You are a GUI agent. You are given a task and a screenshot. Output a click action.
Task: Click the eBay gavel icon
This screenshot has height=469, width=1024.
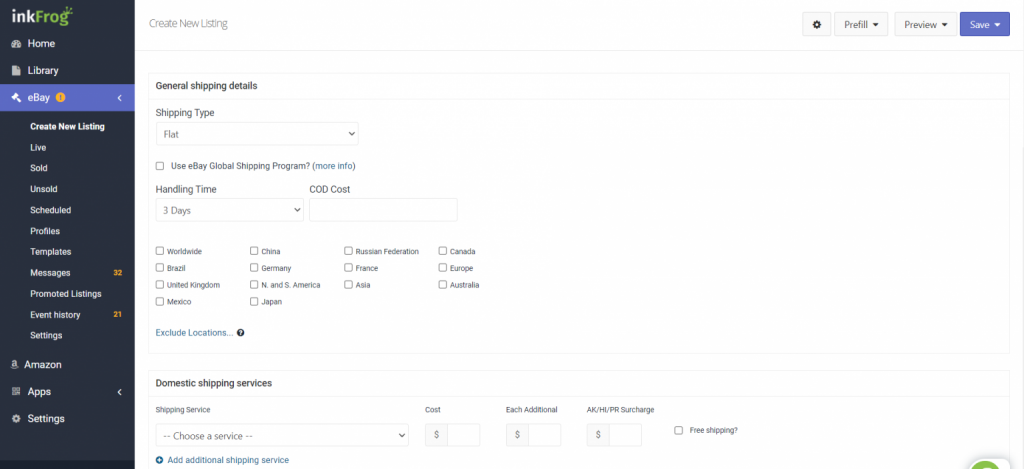(16, 98)
